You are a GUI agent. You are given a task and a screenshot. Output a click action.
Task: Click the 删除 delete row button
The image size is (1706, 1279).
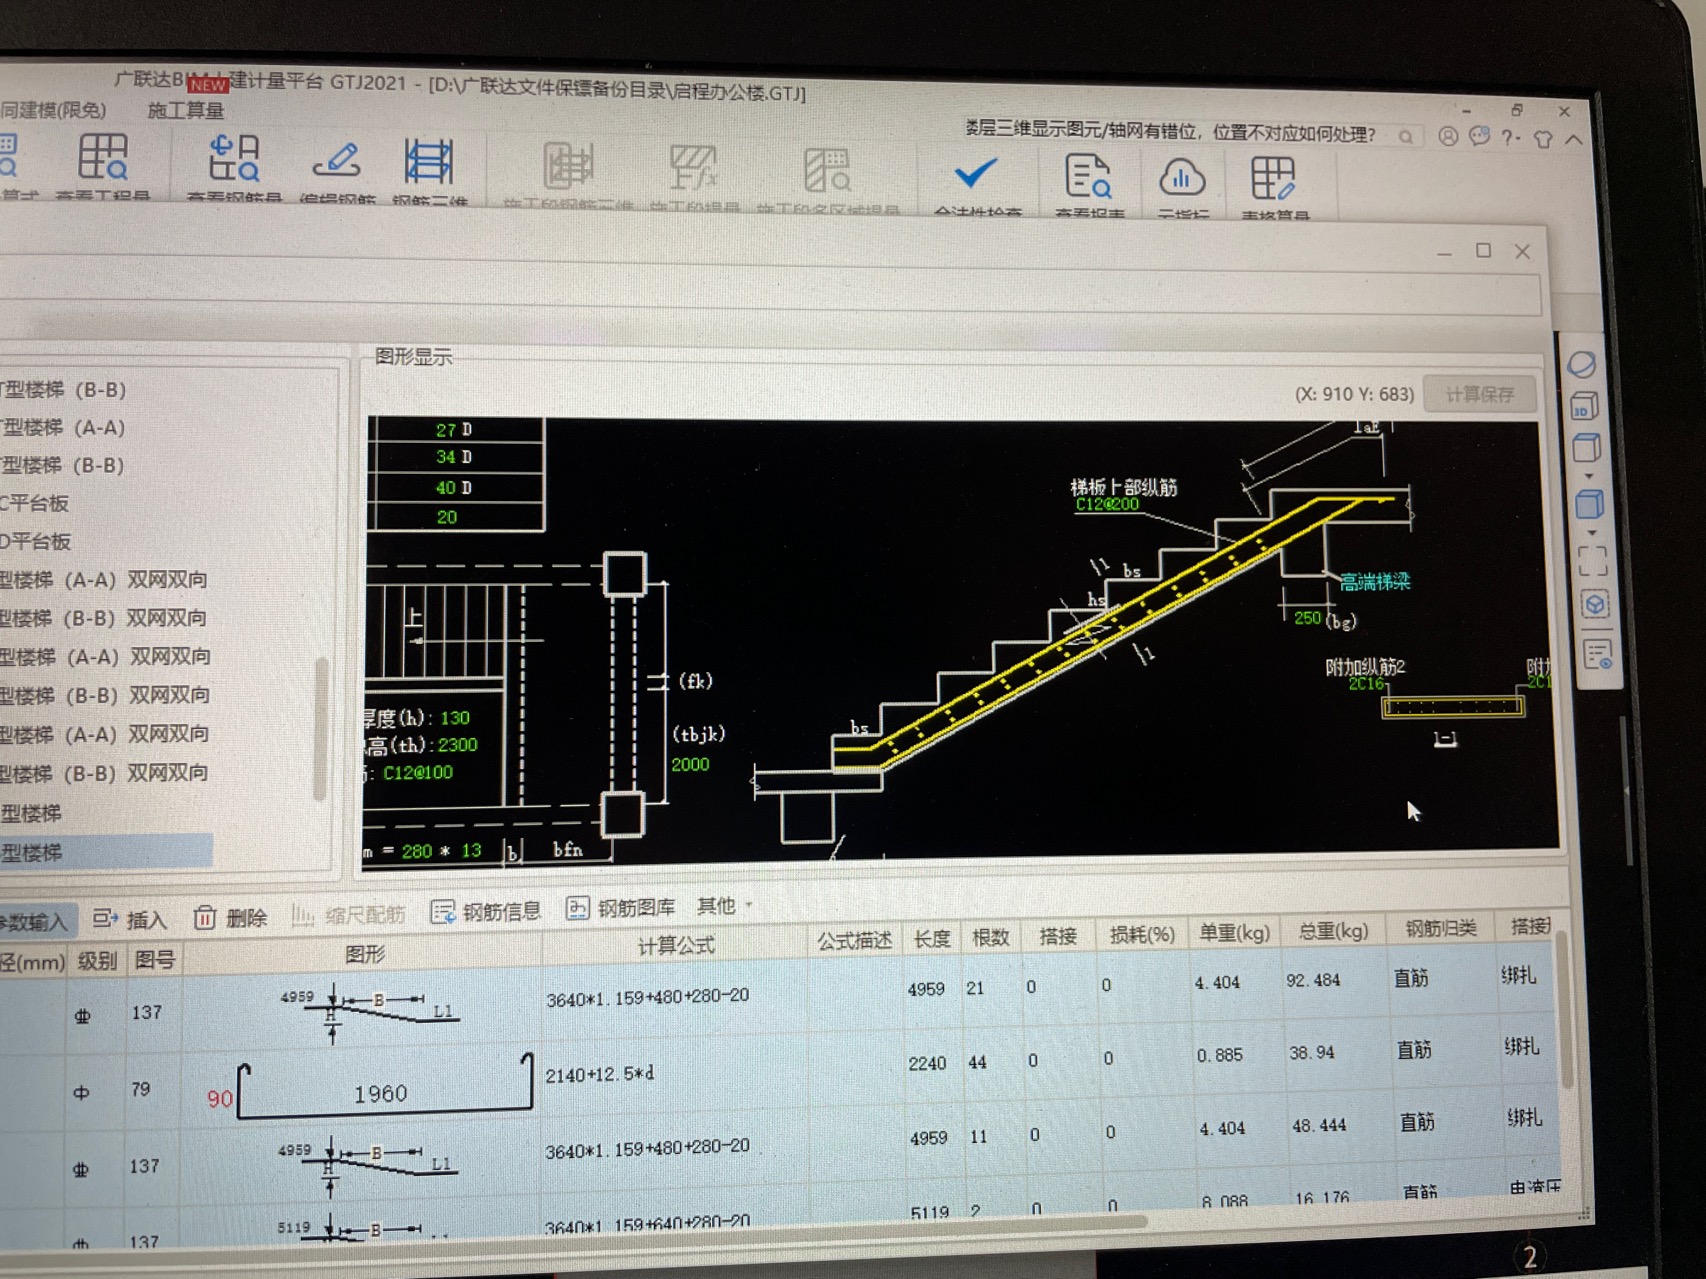click(x=231, y=917)
